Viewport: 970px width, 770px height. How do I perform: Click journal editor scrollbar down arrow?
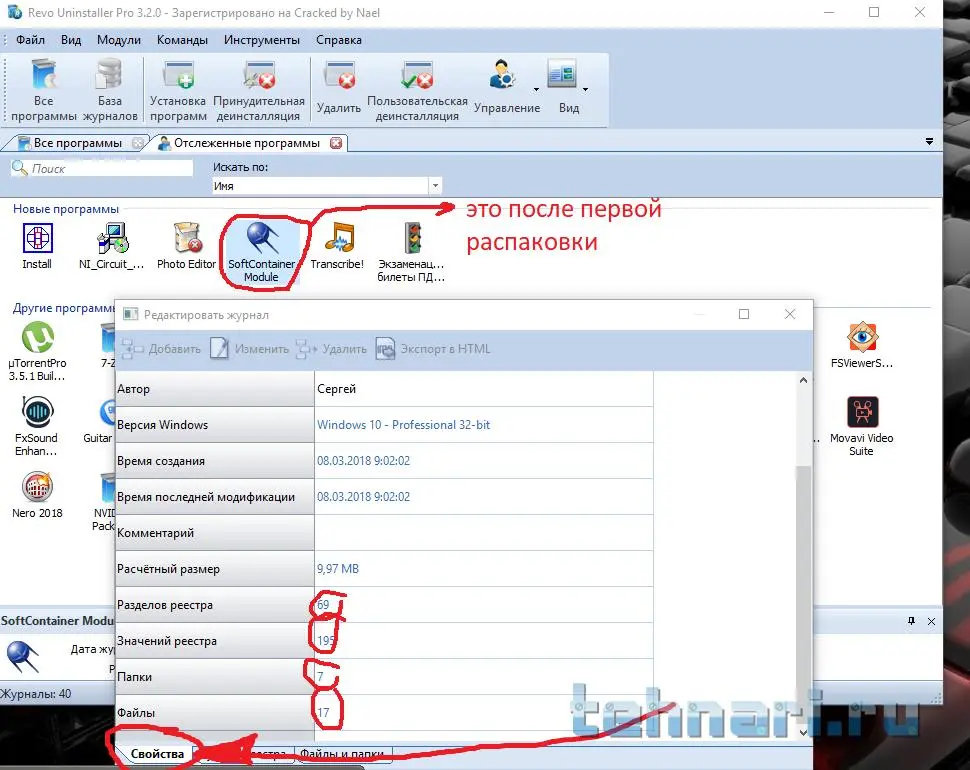pyautogui.click(x=803, y=732)
